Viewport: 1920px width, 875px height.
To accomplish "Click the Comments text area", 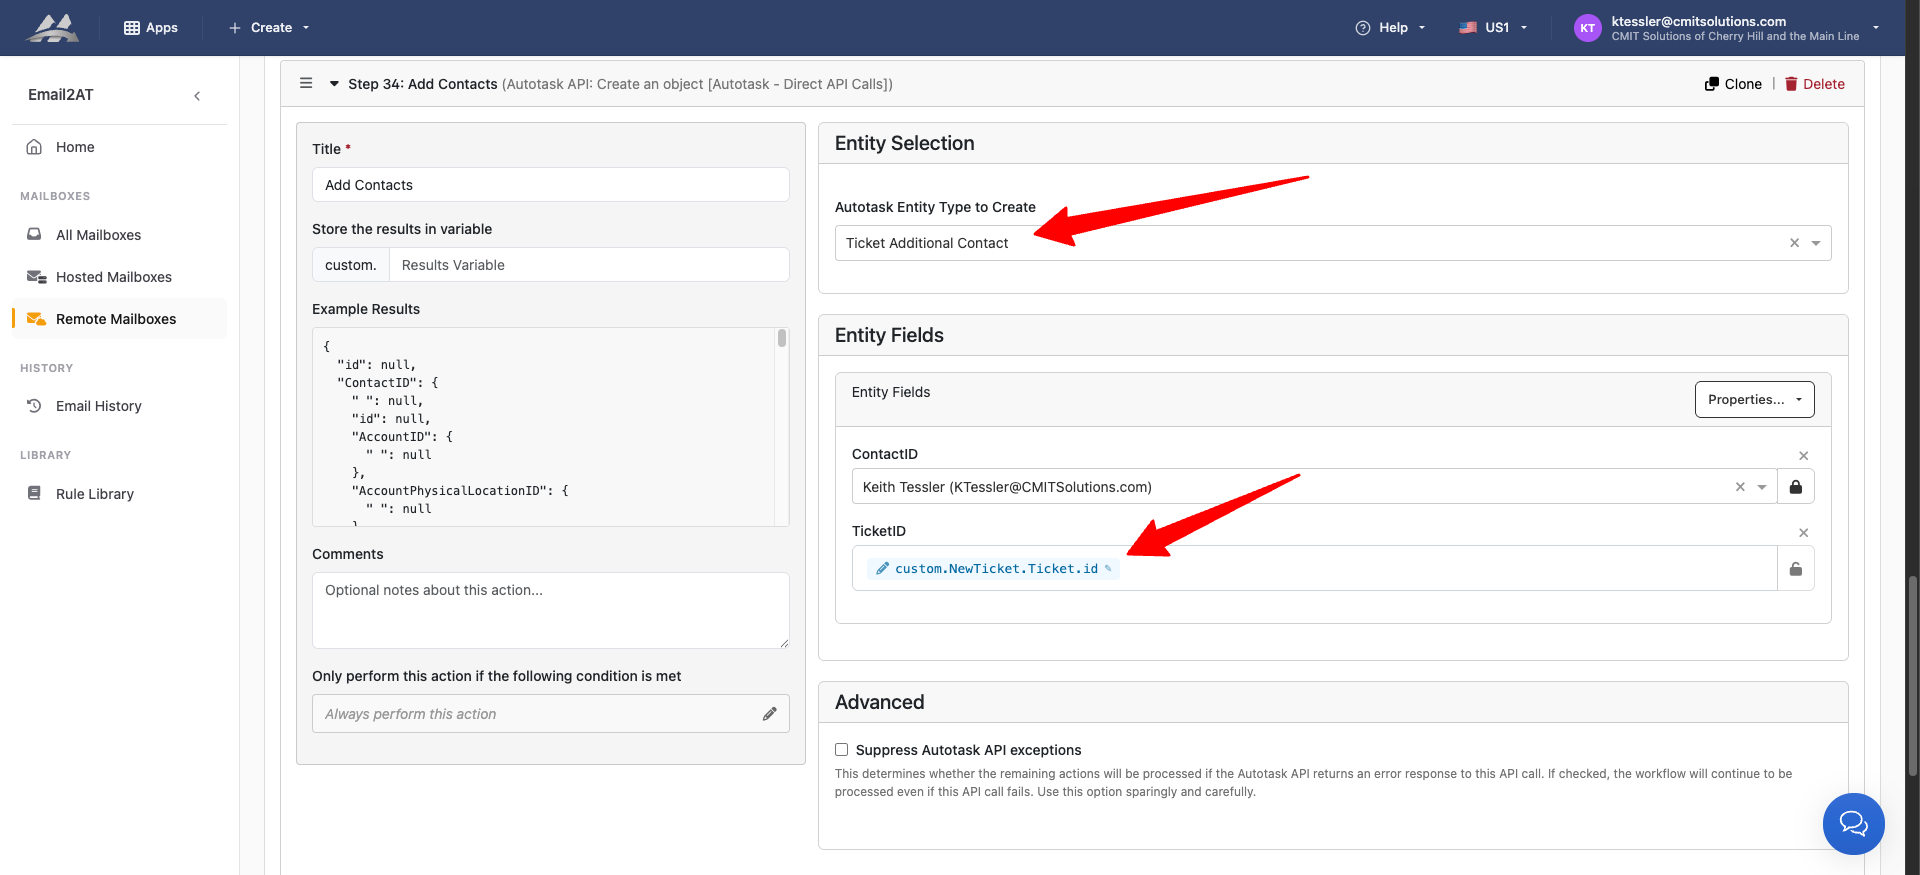I will (550, 610).
